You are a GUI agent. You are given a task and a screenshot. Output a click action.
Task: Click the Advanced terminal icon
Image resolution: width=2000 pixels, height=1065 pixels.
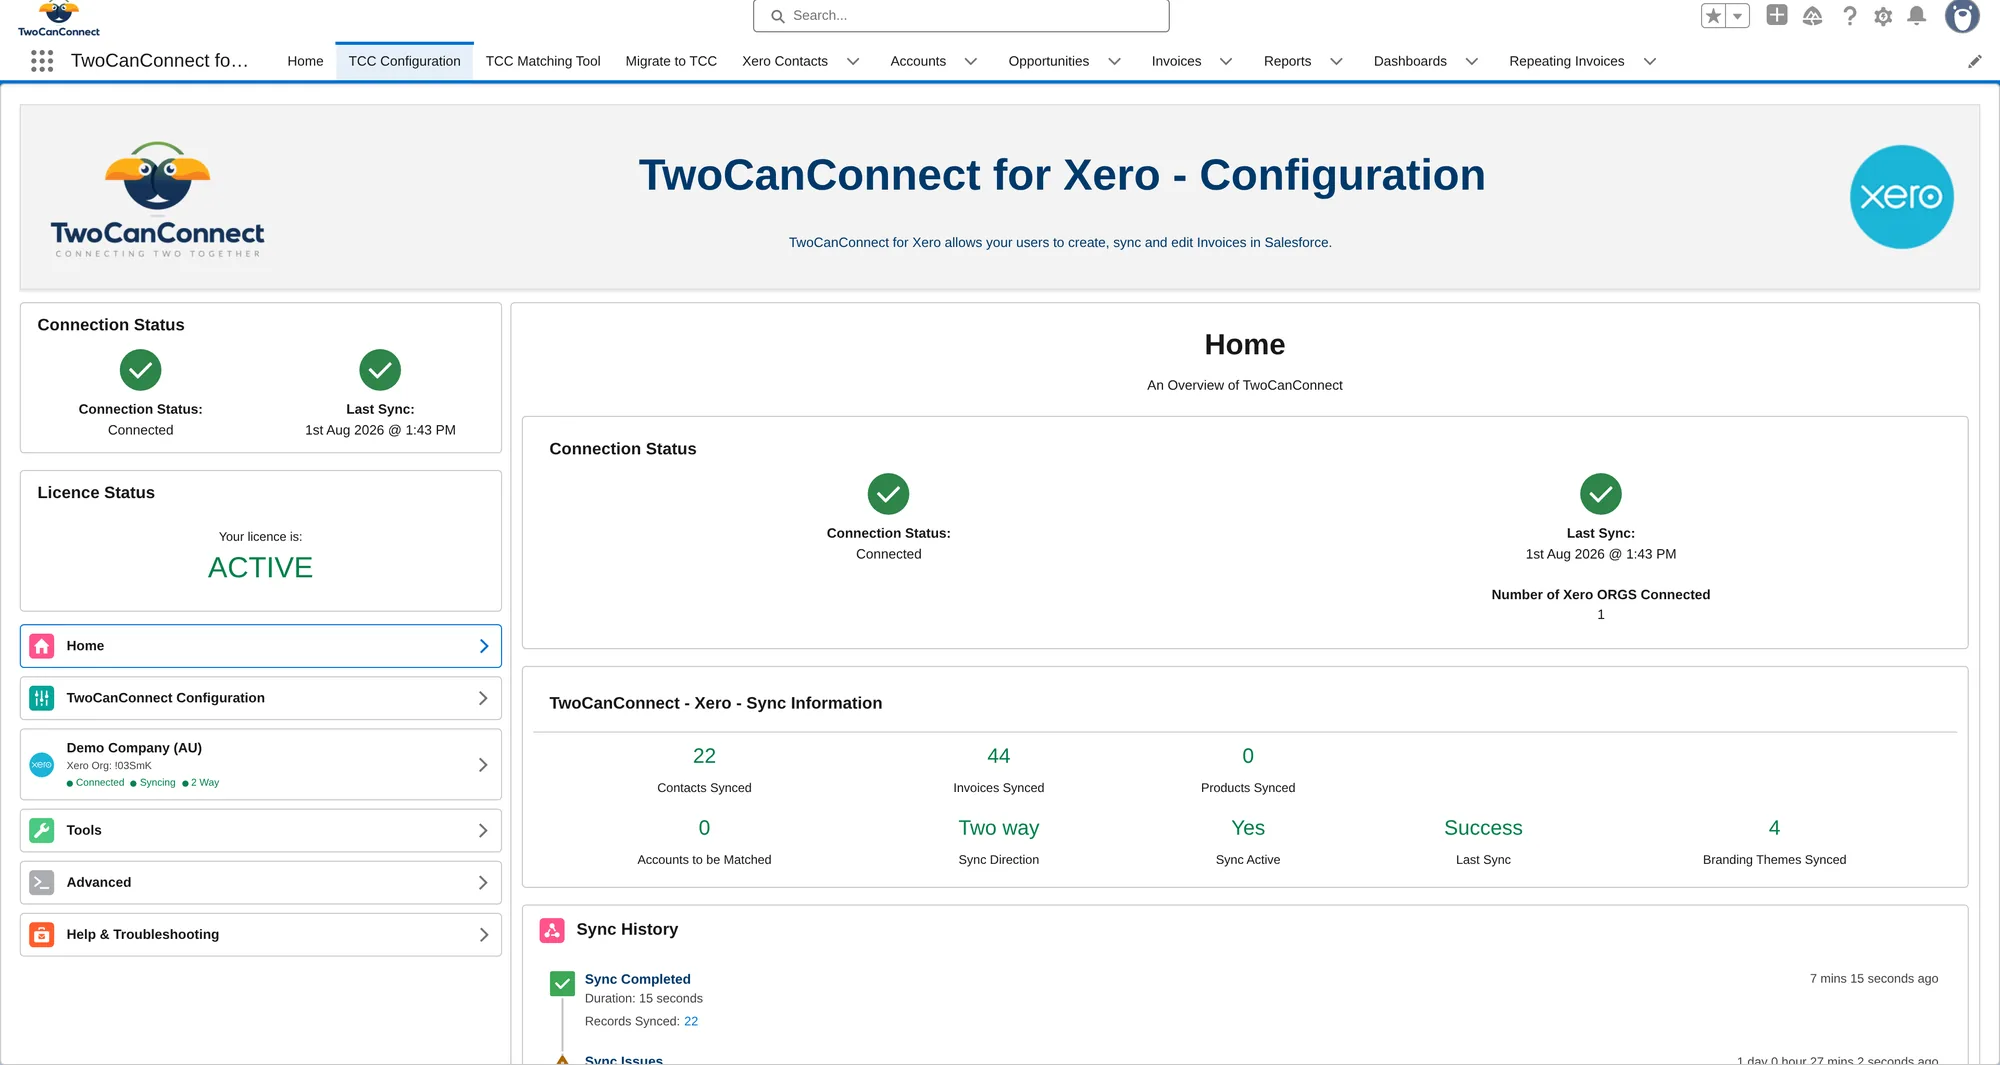42,882
